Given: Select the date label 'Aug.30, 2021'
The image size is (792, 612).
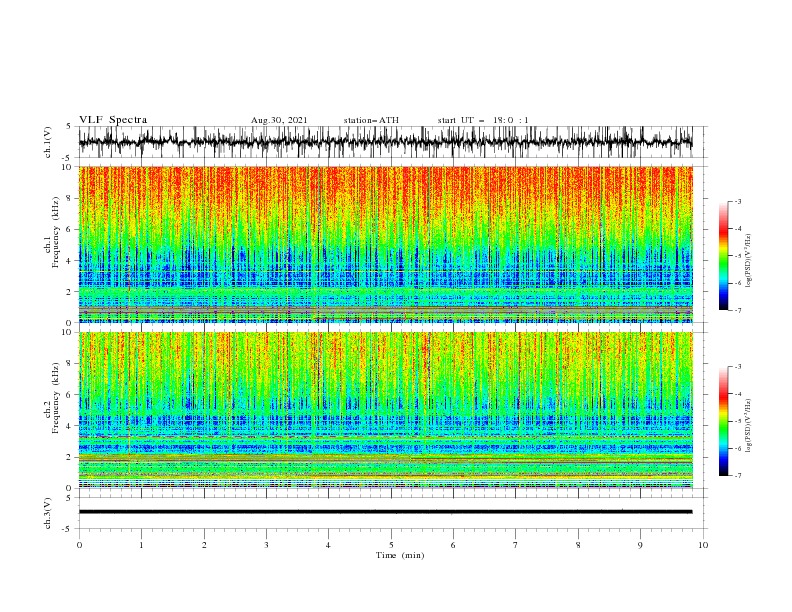Looking at the screenshot, I should pos(279,120).
